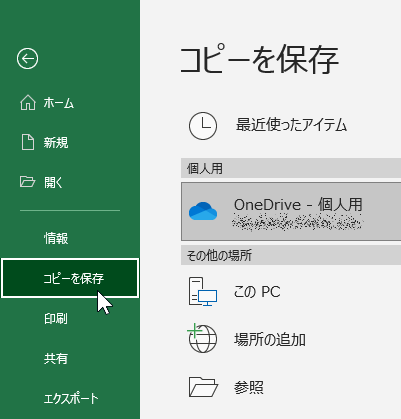Click the house icon beside ホーム
Viewport: 401px width, 419px height.
[x=28, y=102]
